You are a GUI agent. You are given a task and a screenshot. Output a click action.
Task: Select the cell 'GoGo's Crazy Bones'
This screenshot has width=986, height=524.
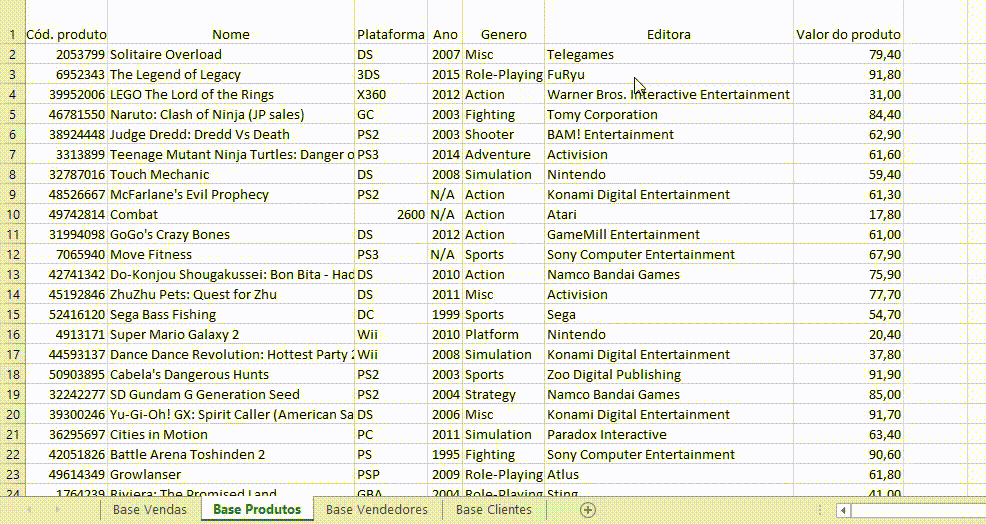click(231, 235)
